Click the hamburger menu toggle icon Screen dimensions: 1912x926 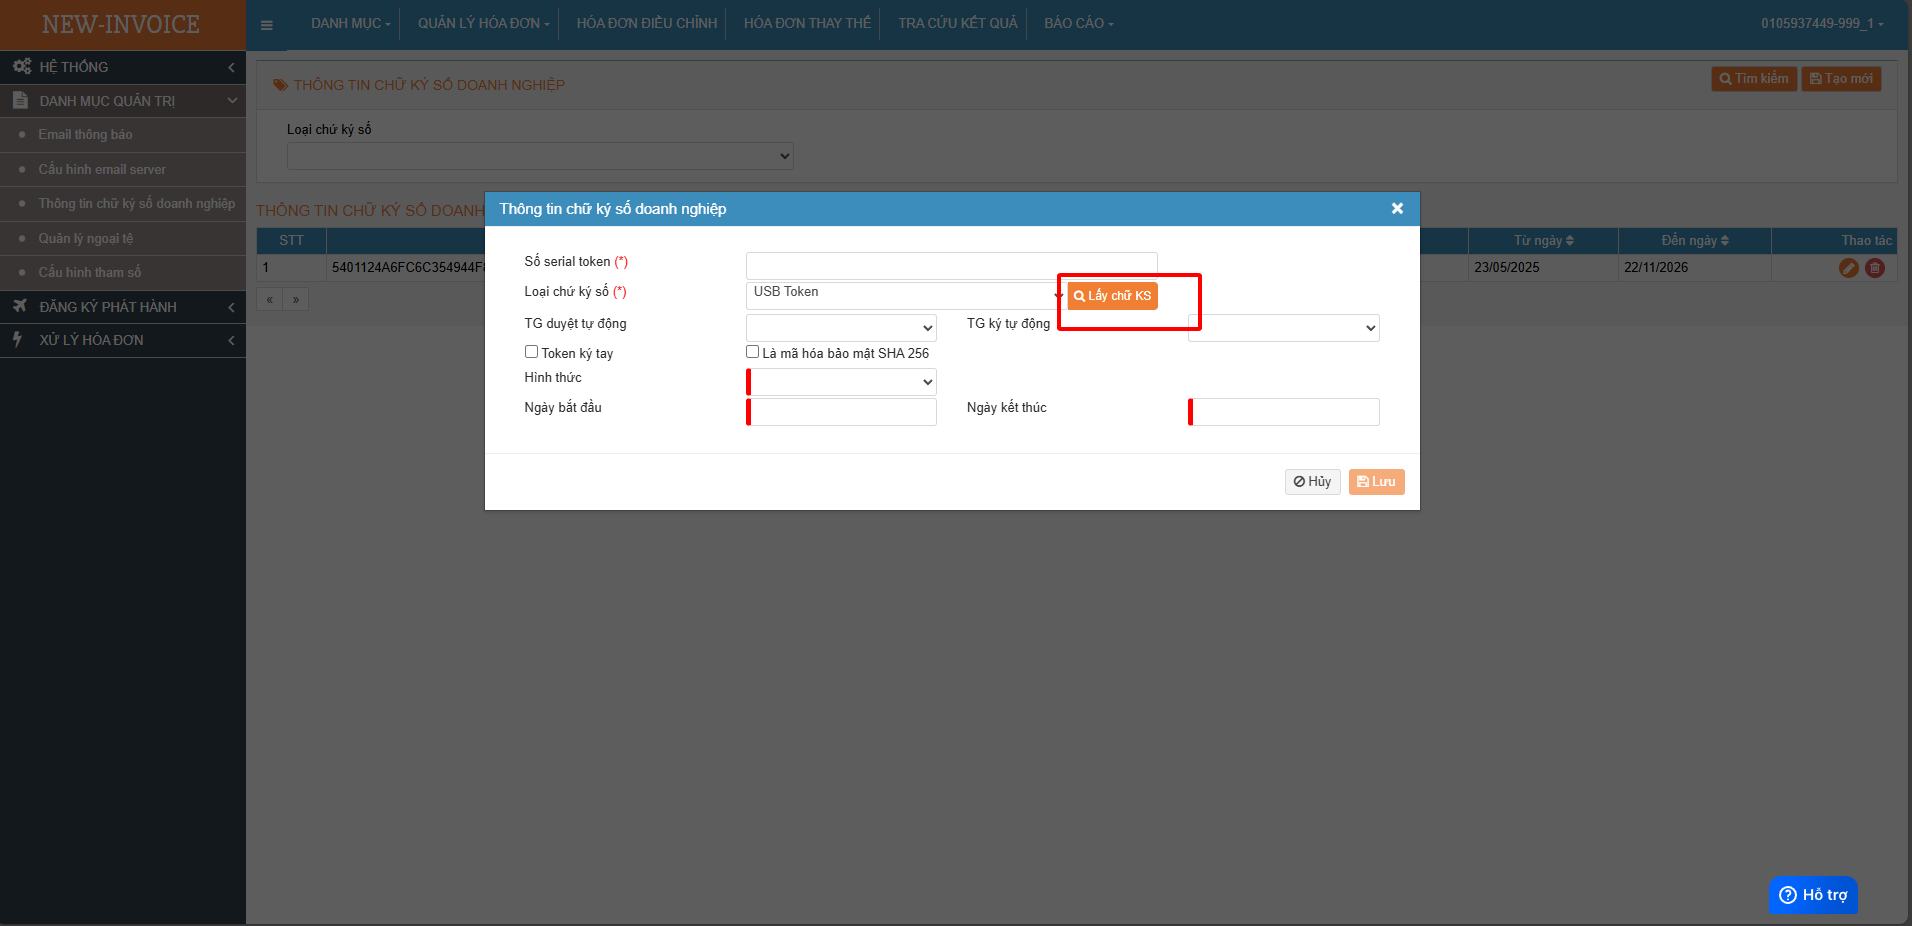tap(266, 25)
